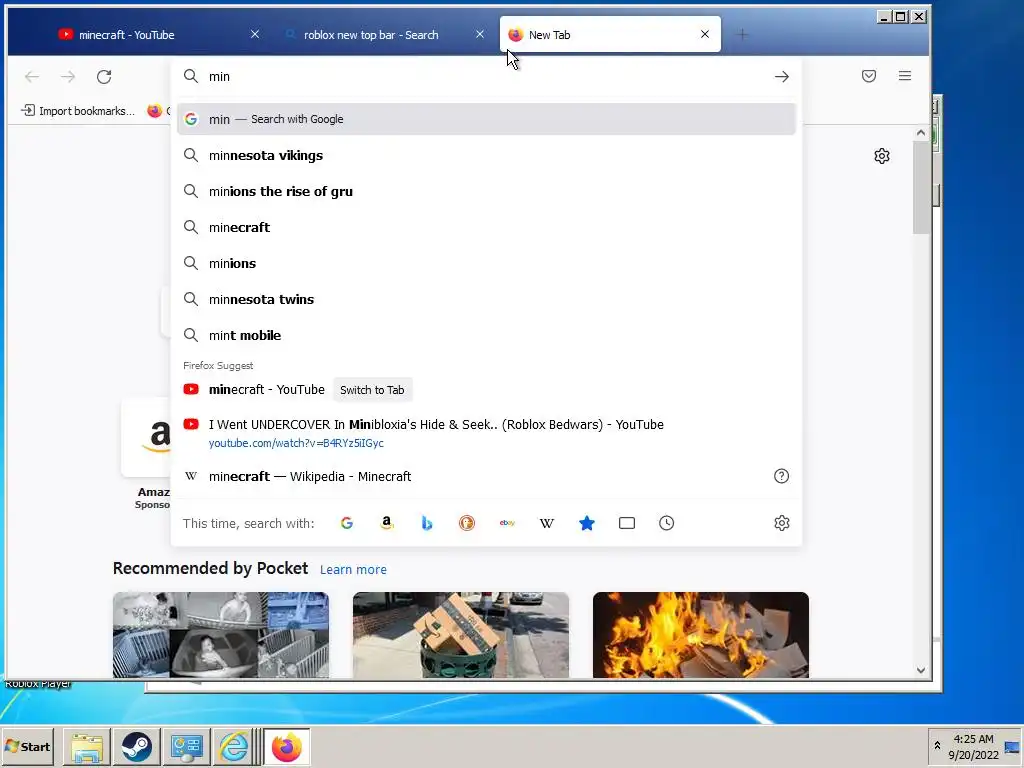Open Internet Explorer from the taskbar

[x=233, y=746]
